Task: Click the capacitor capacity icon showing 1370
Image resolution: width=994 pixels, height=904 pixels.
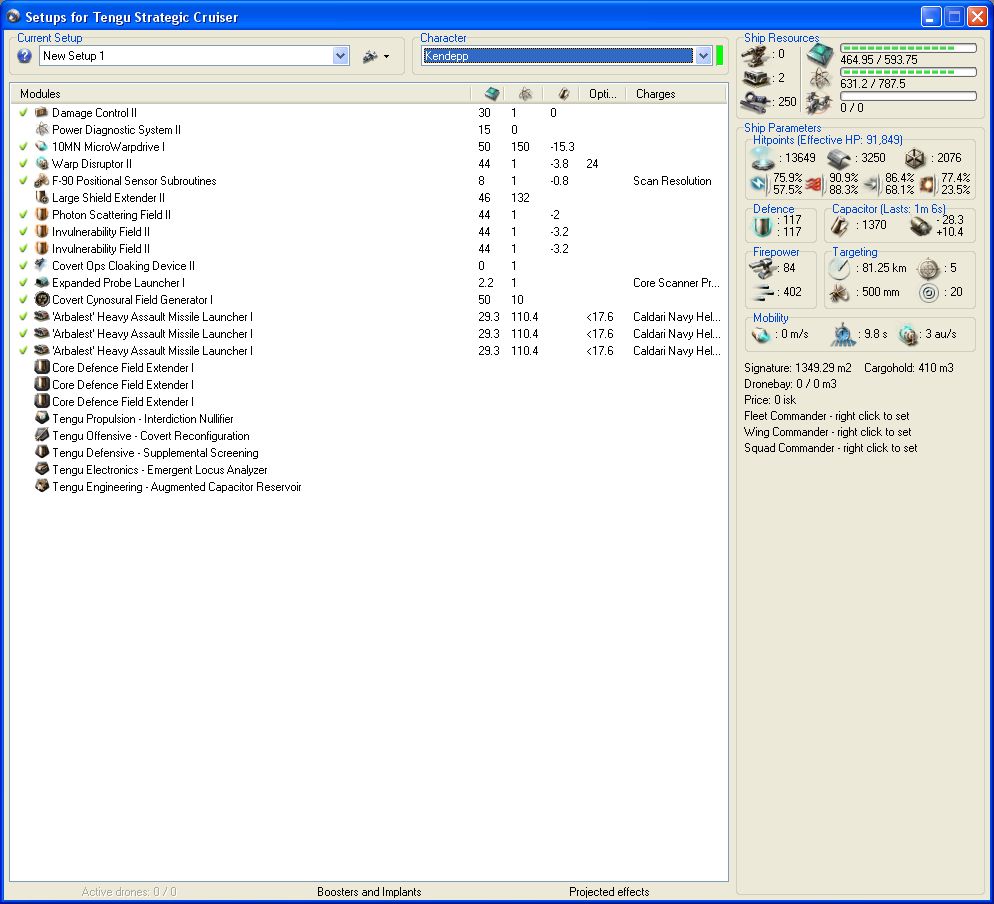Action: [840, 226]
